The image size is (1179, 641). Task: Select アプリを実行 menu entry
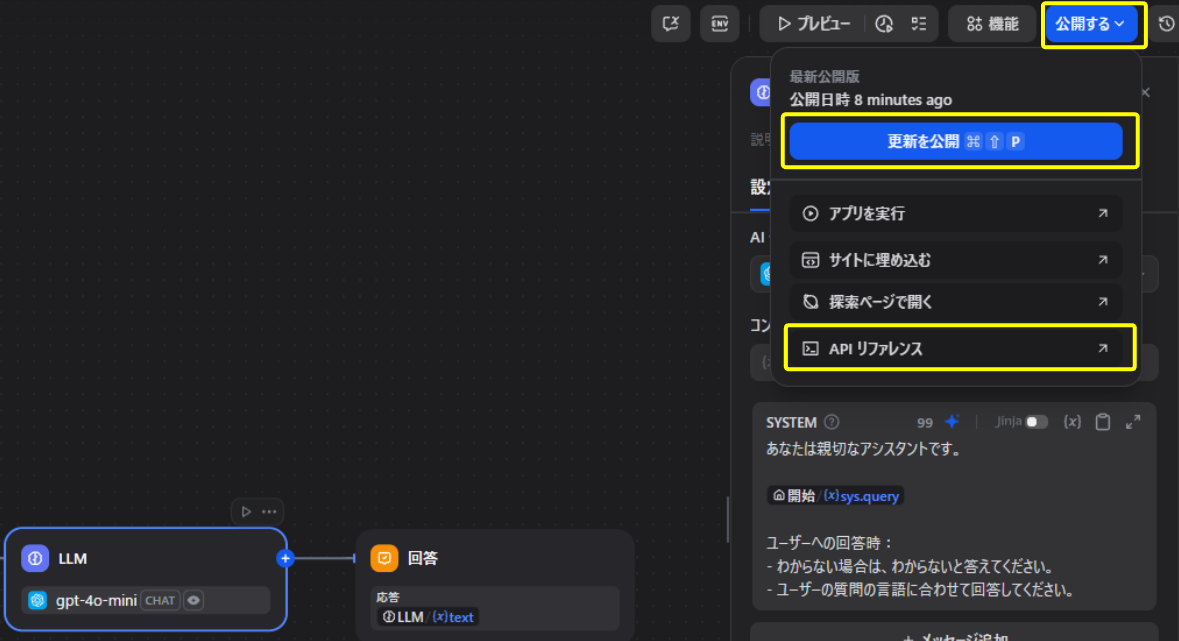(x=956, y=214)
